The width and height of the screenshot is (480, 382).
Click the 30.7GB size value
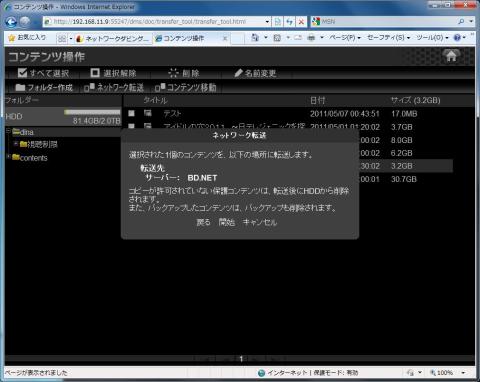[x=404, y=179]
